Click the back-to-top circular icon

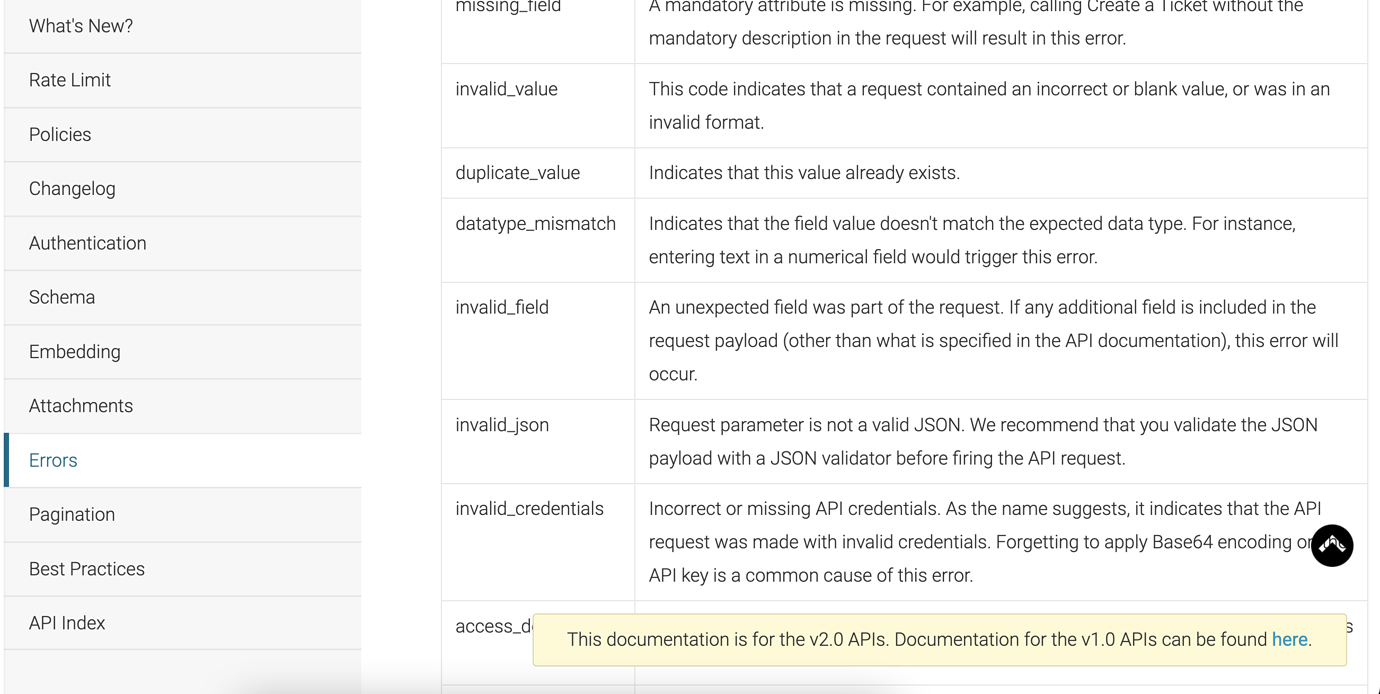pyautogui.click(x=1332, y=546)
